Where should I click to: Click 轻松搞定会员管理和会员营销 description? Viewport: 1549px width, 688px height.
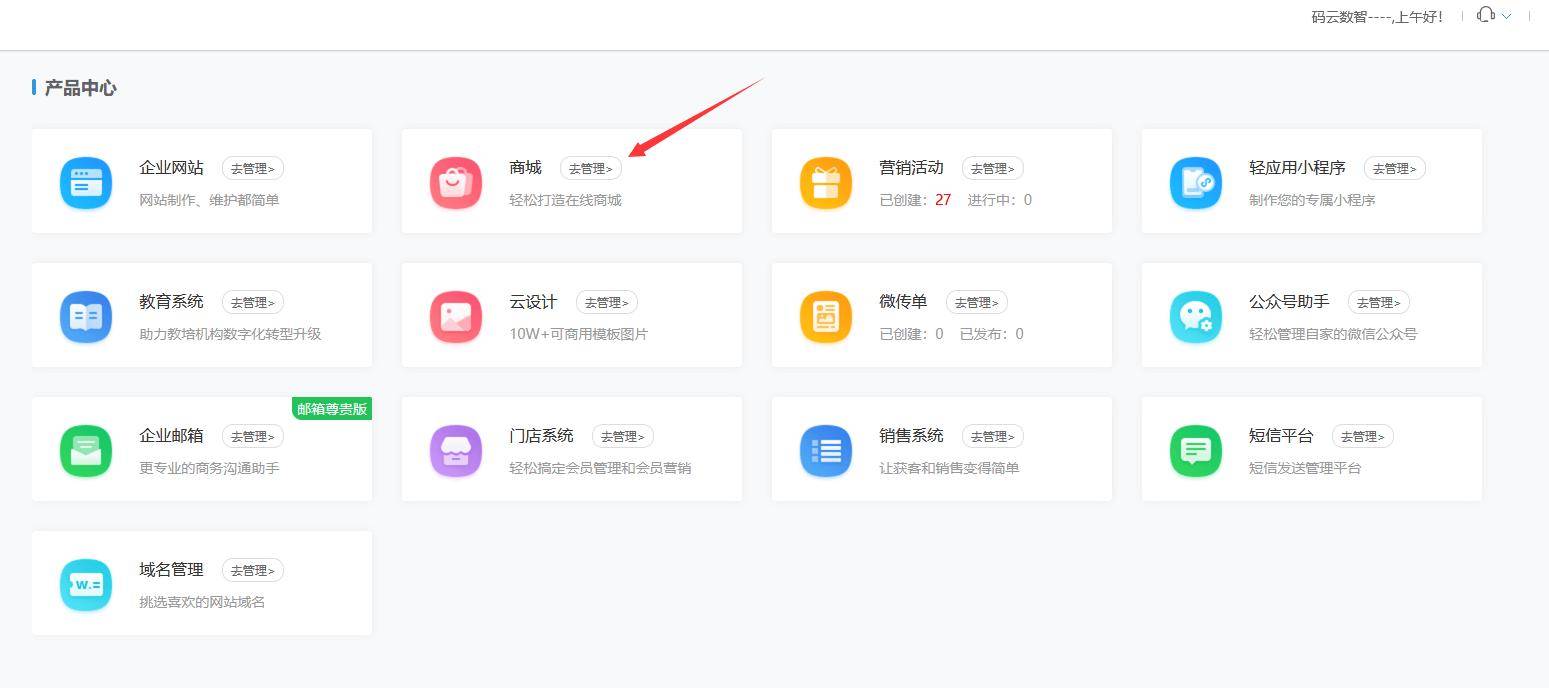coord(600,468)
